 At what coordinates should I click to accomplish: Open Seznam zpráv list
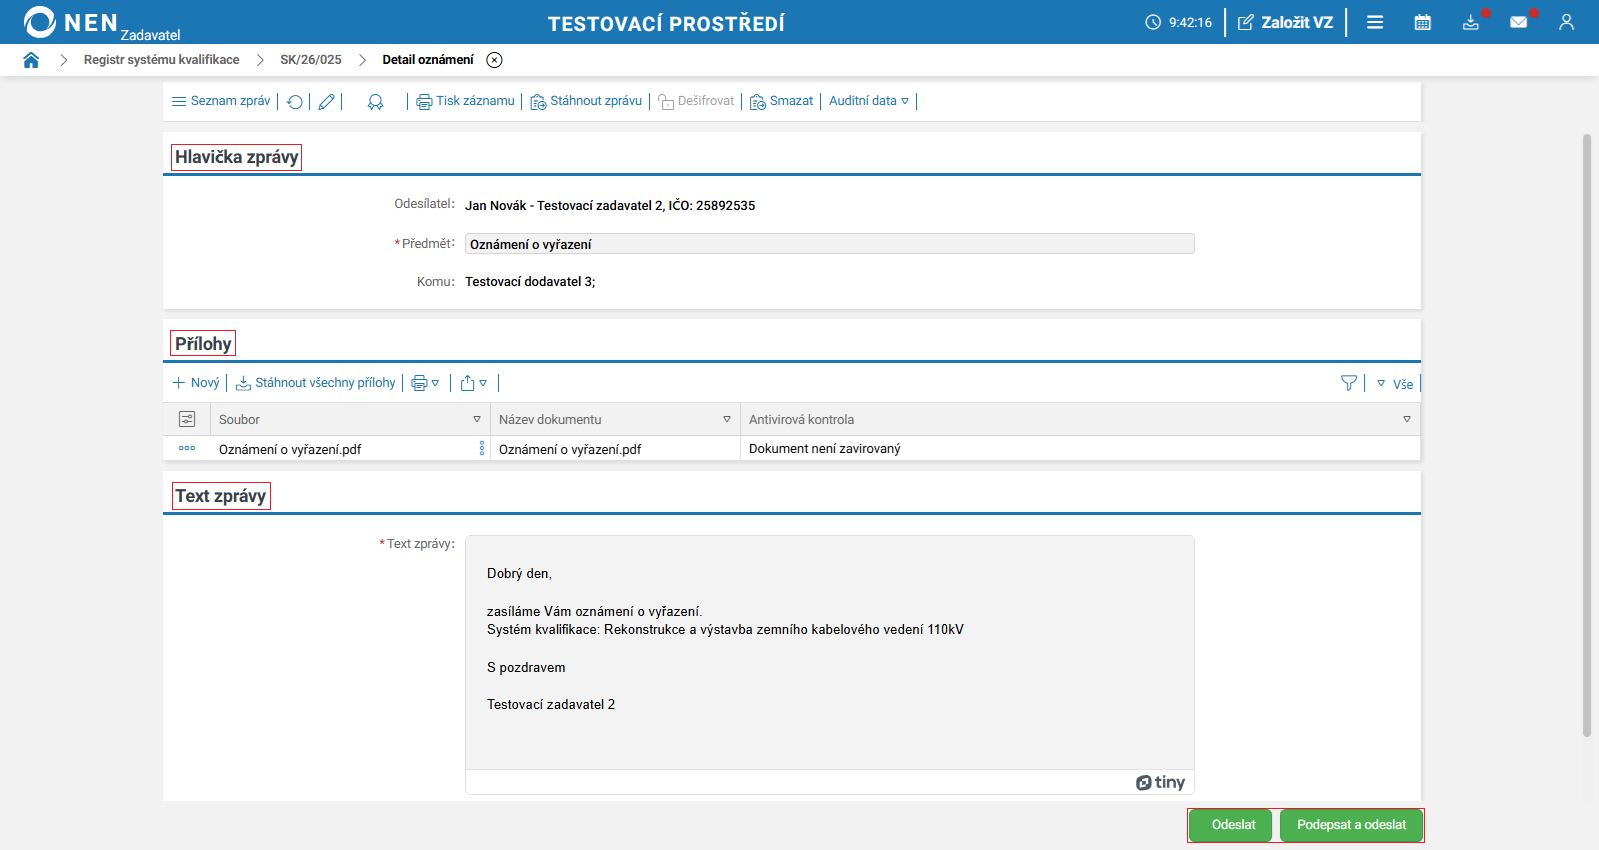click(x=221, y=101)
